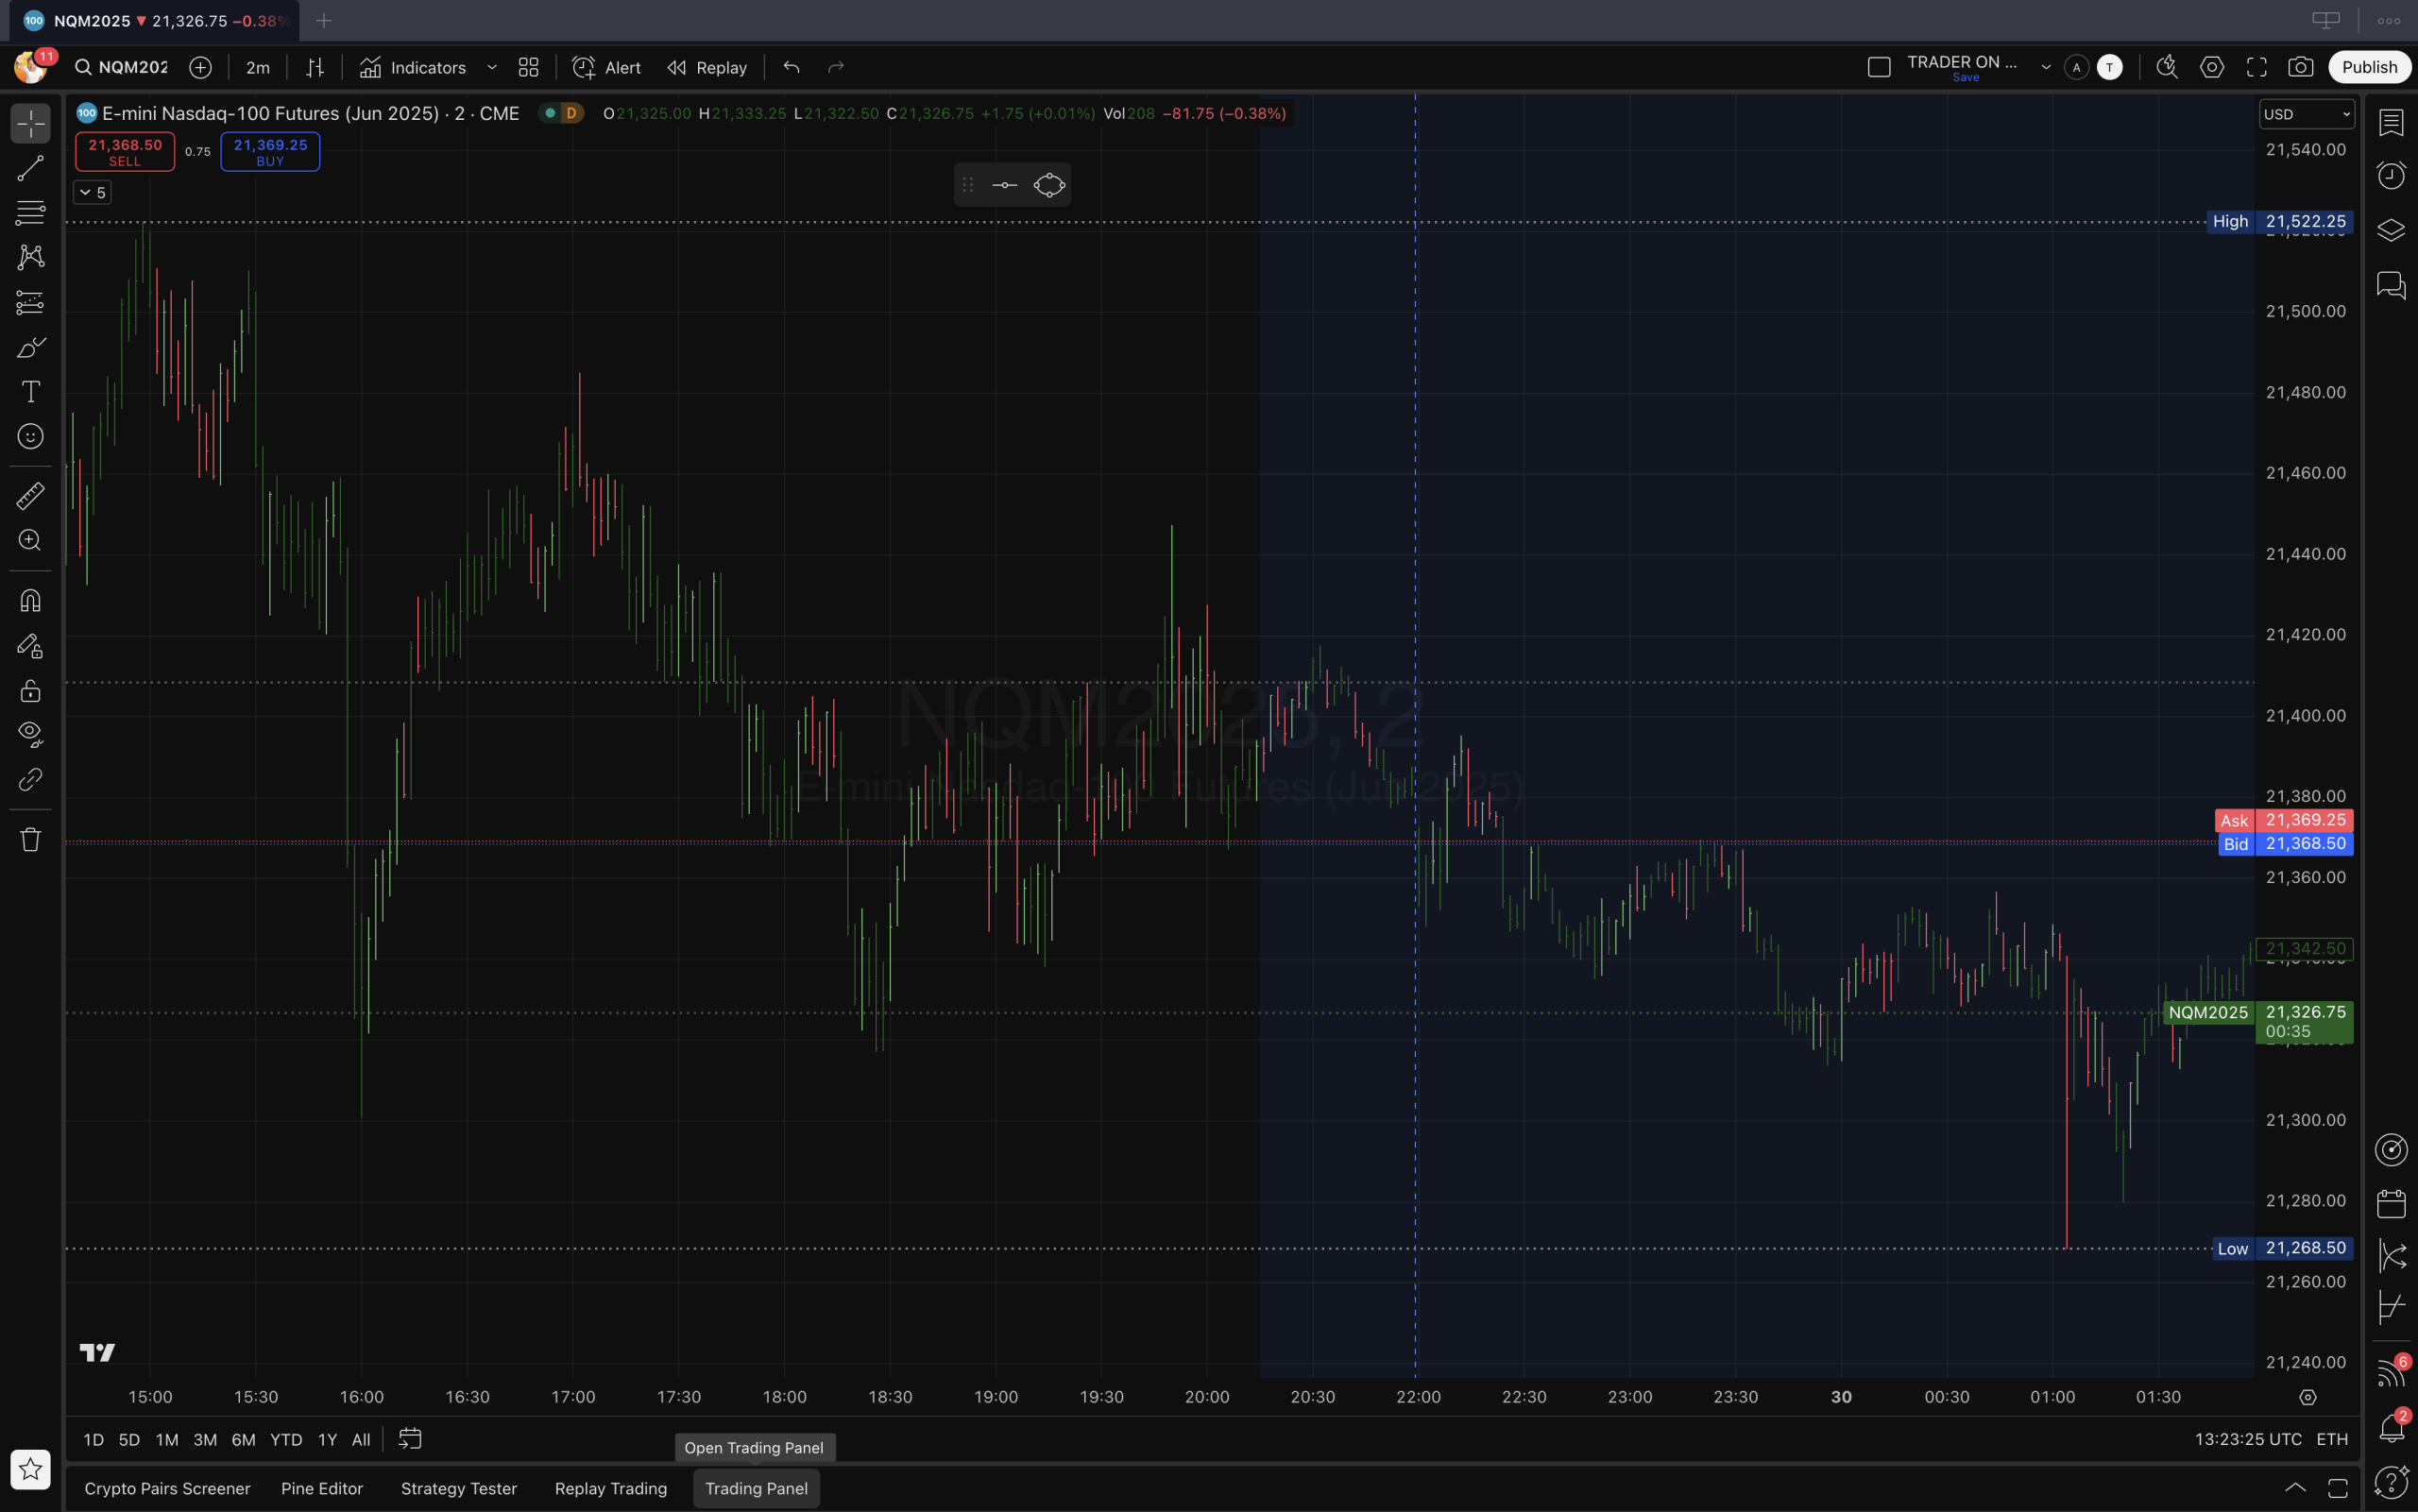Open the Strategy Tester tab

point(459,1488)
